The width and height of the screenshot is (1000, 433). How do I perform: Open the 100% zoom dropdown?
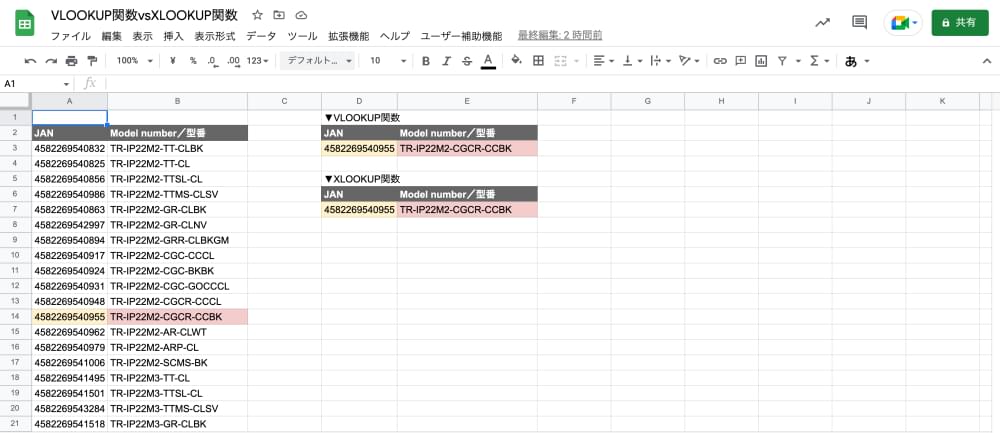[x=134, y=61]
